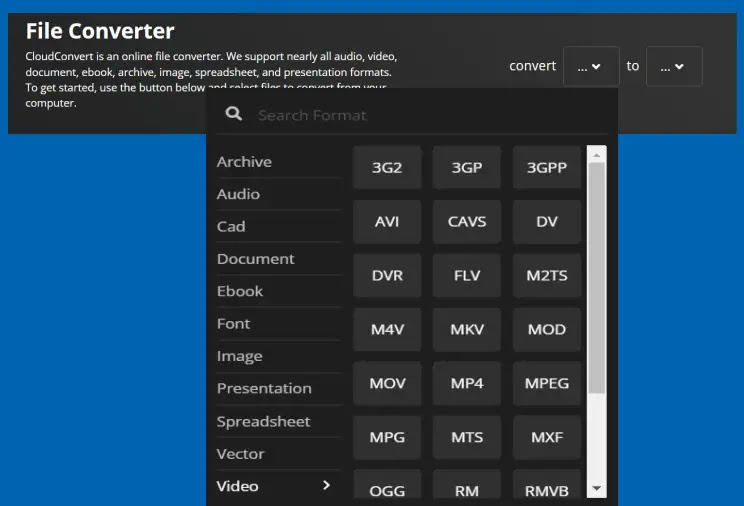Choose the M2TS format
744x506 pixels.
(x=547, y=275)
